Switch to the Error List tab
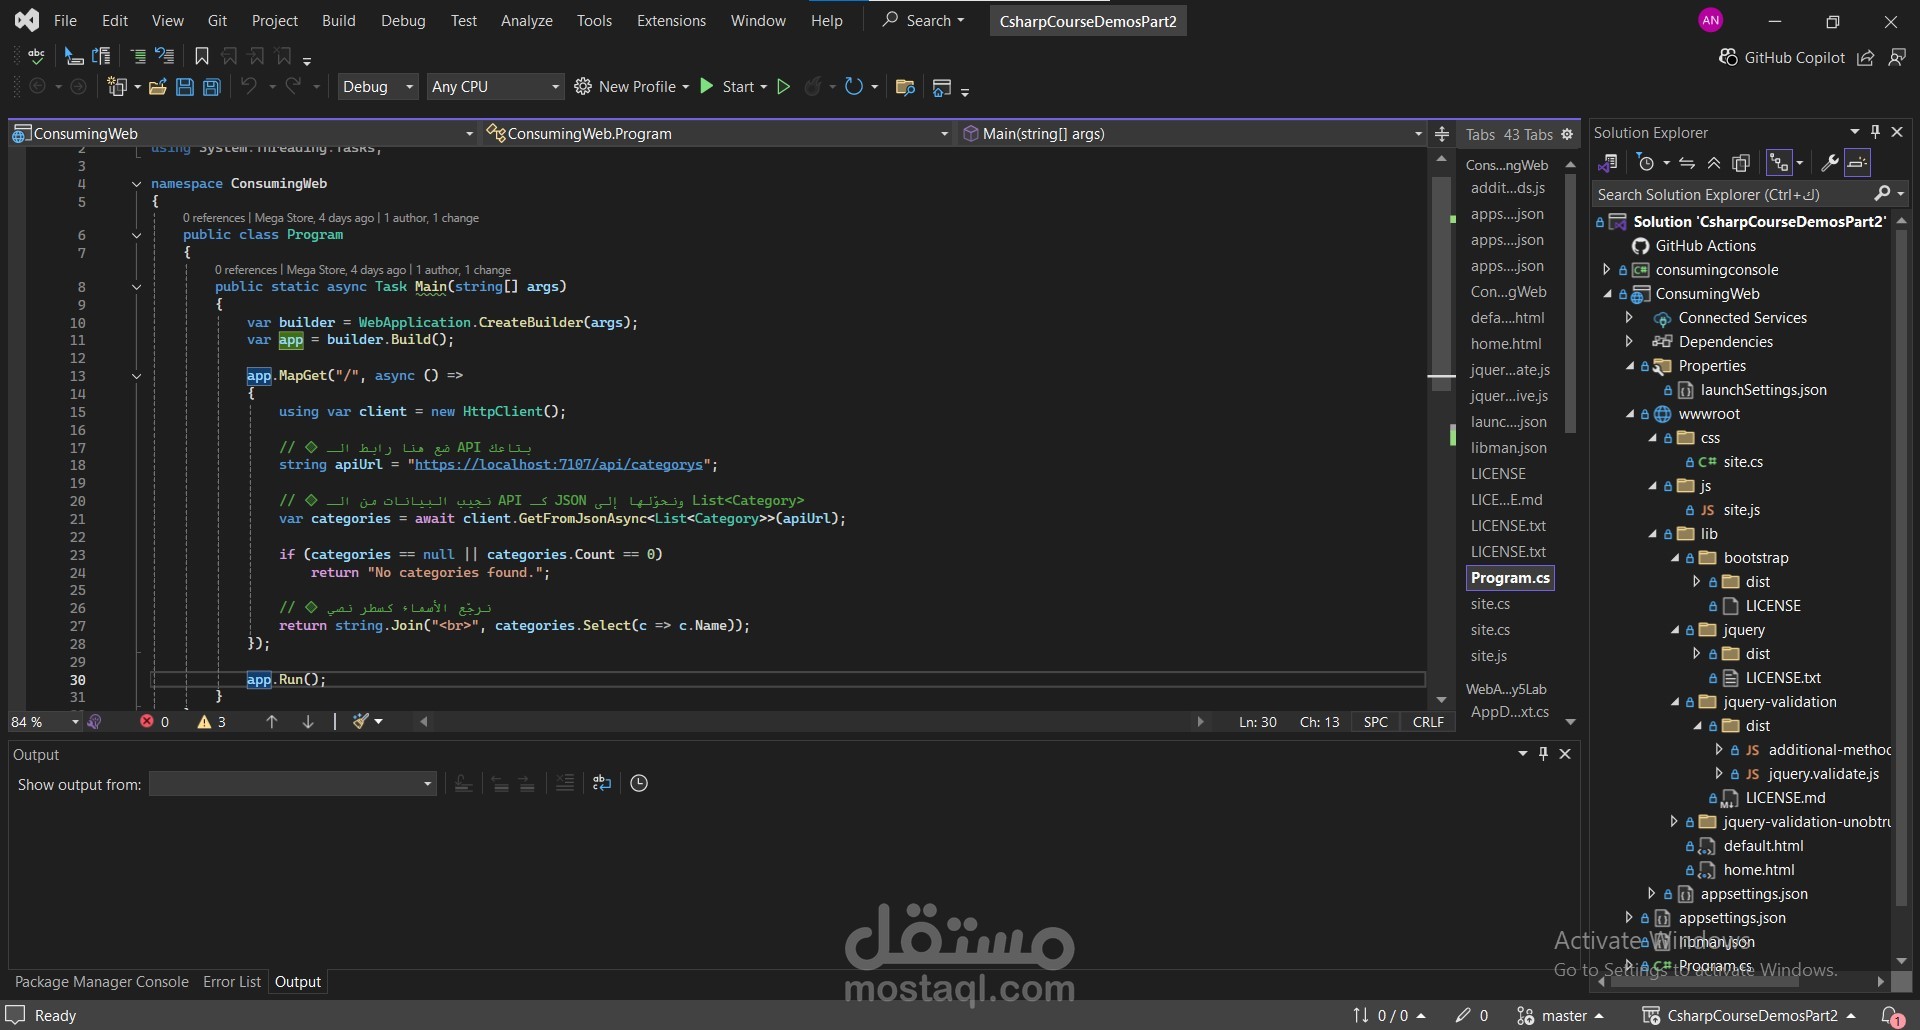 point(232,982)
